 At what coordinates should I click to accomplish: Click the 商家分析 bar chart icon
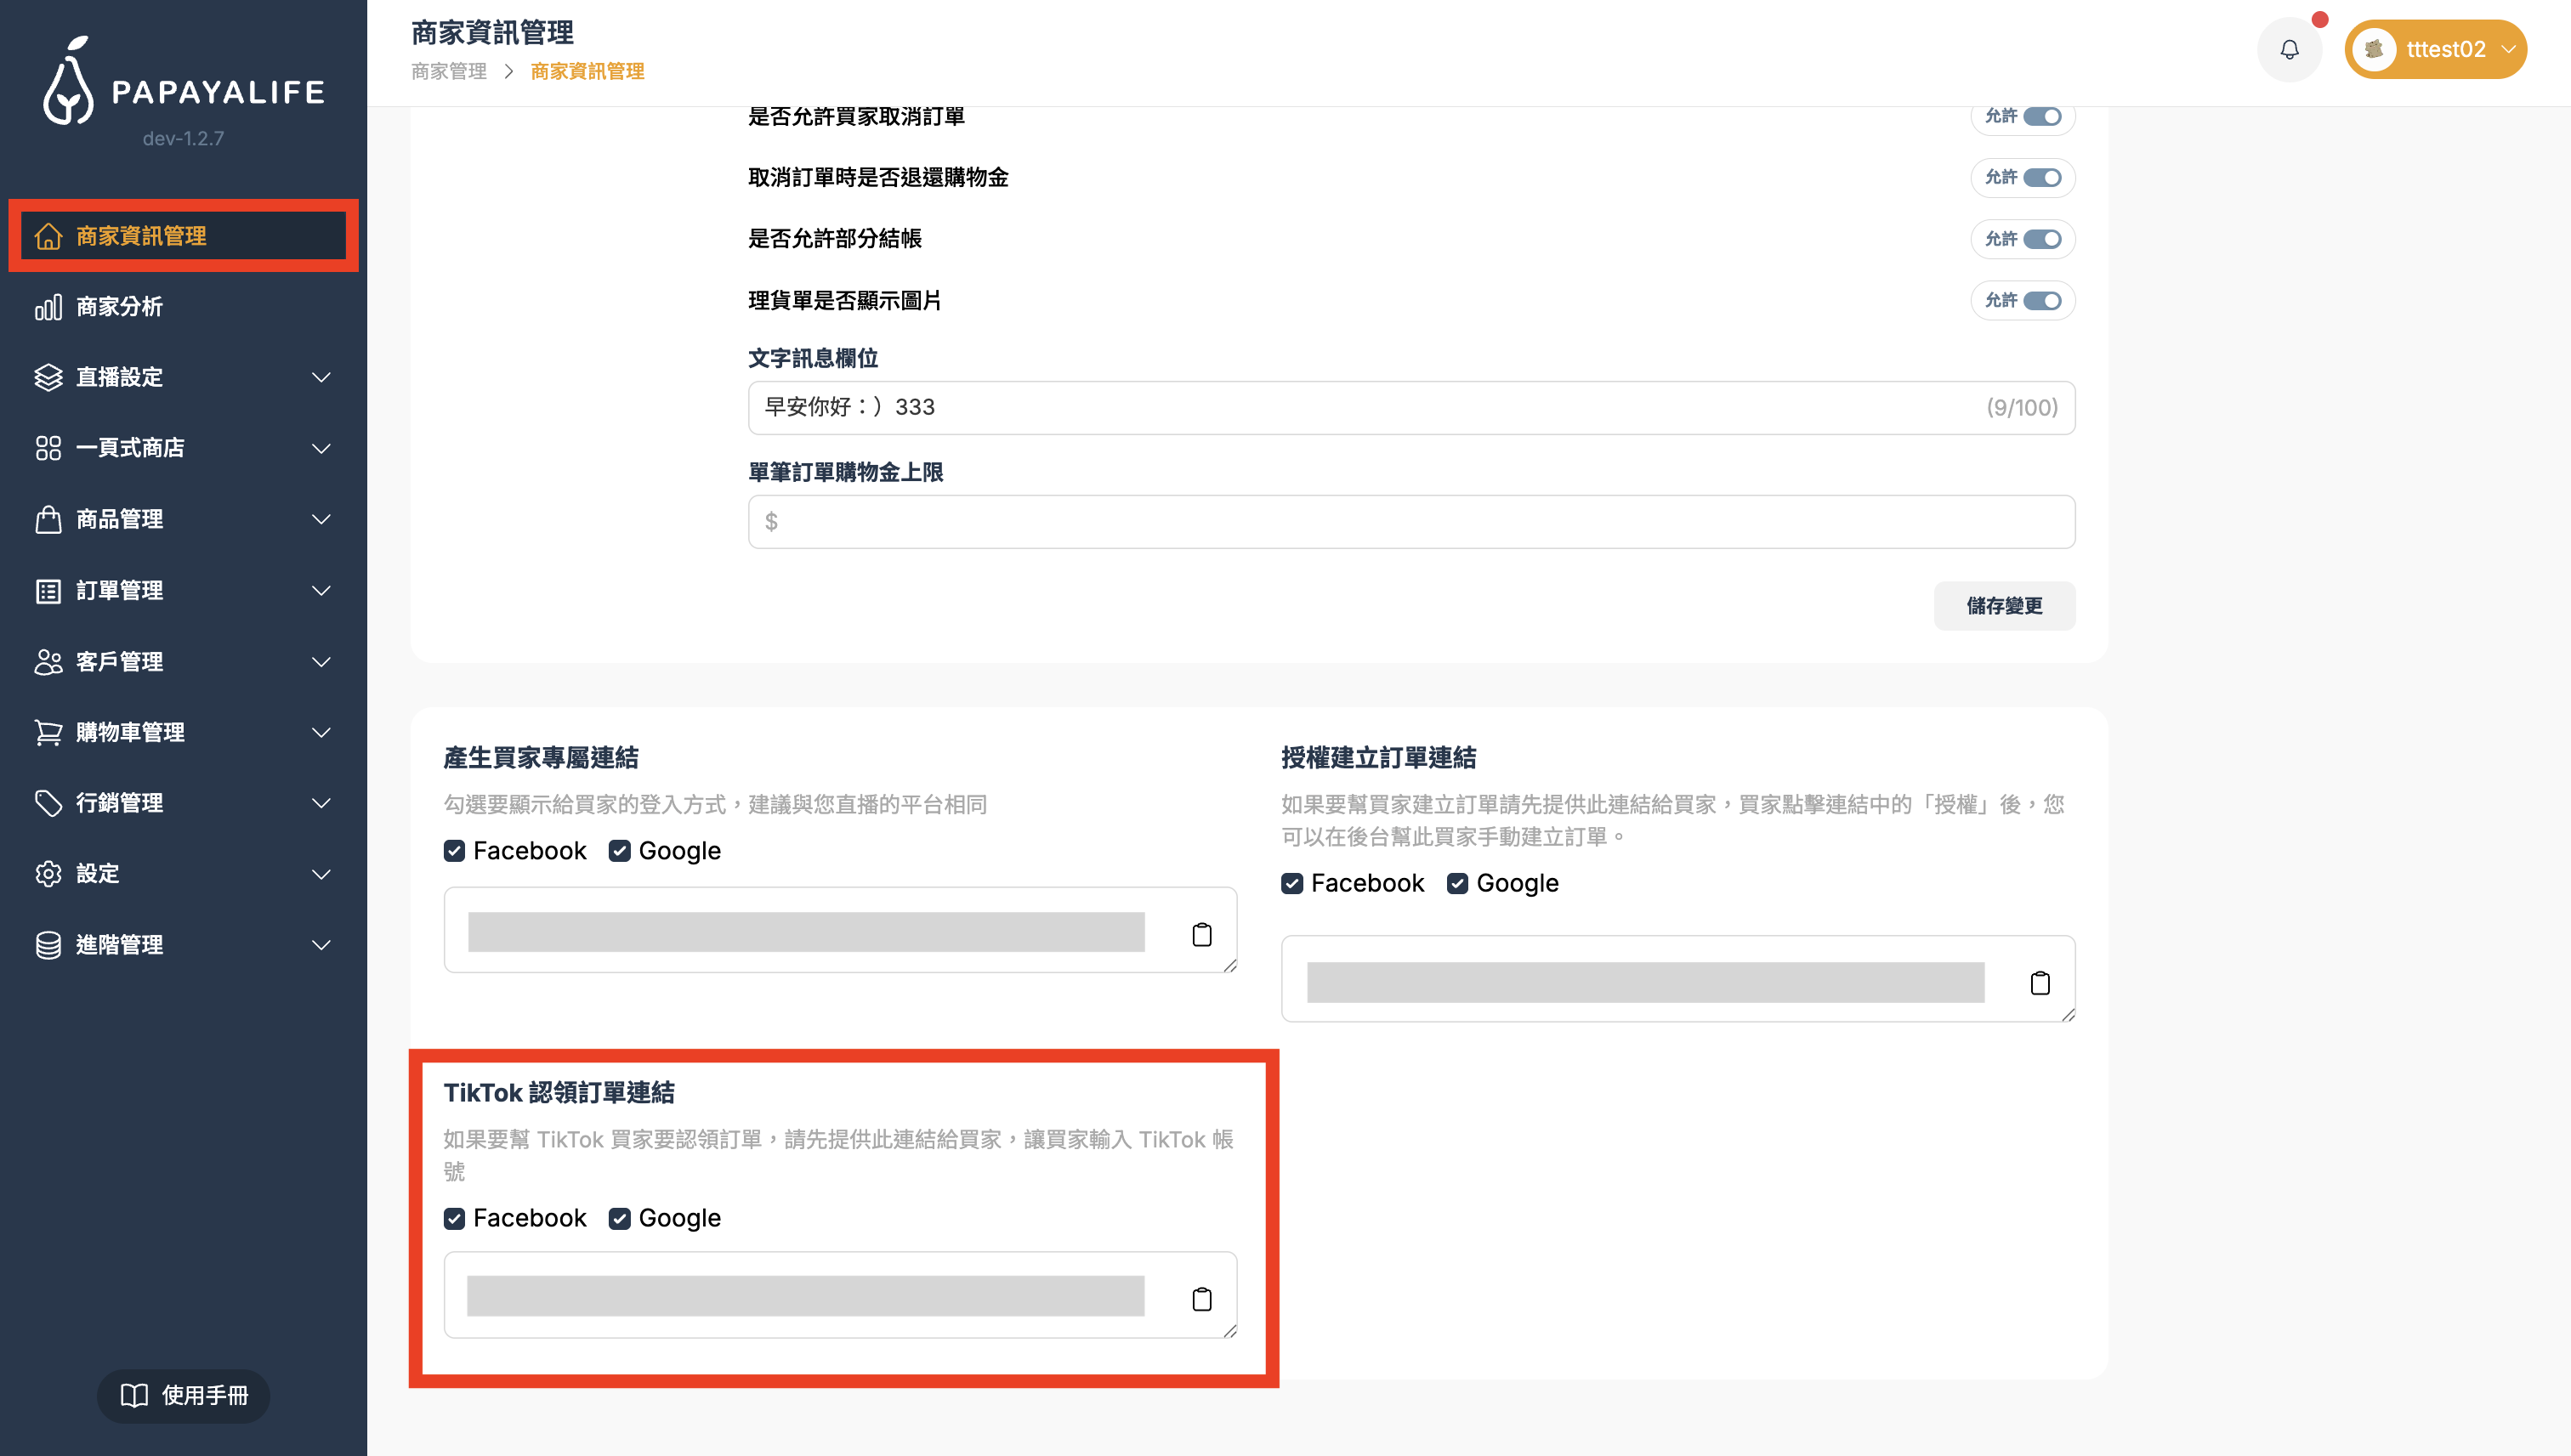[x=48, y=307]
